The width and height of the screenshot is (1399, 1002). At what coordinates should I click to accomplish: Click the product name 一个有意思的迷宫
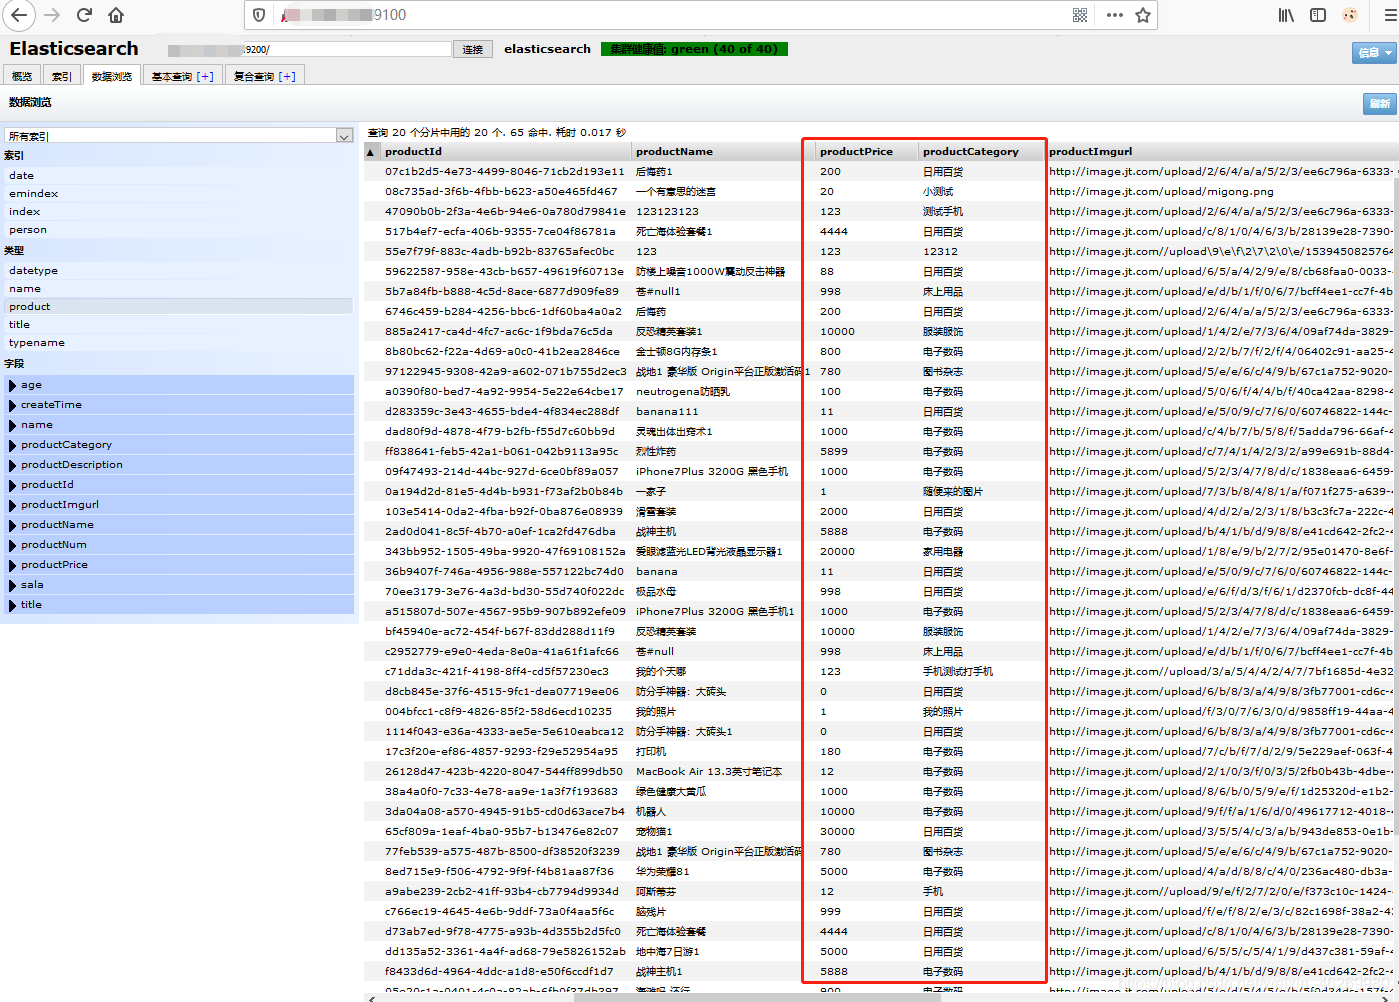click(x=676, y=192)
